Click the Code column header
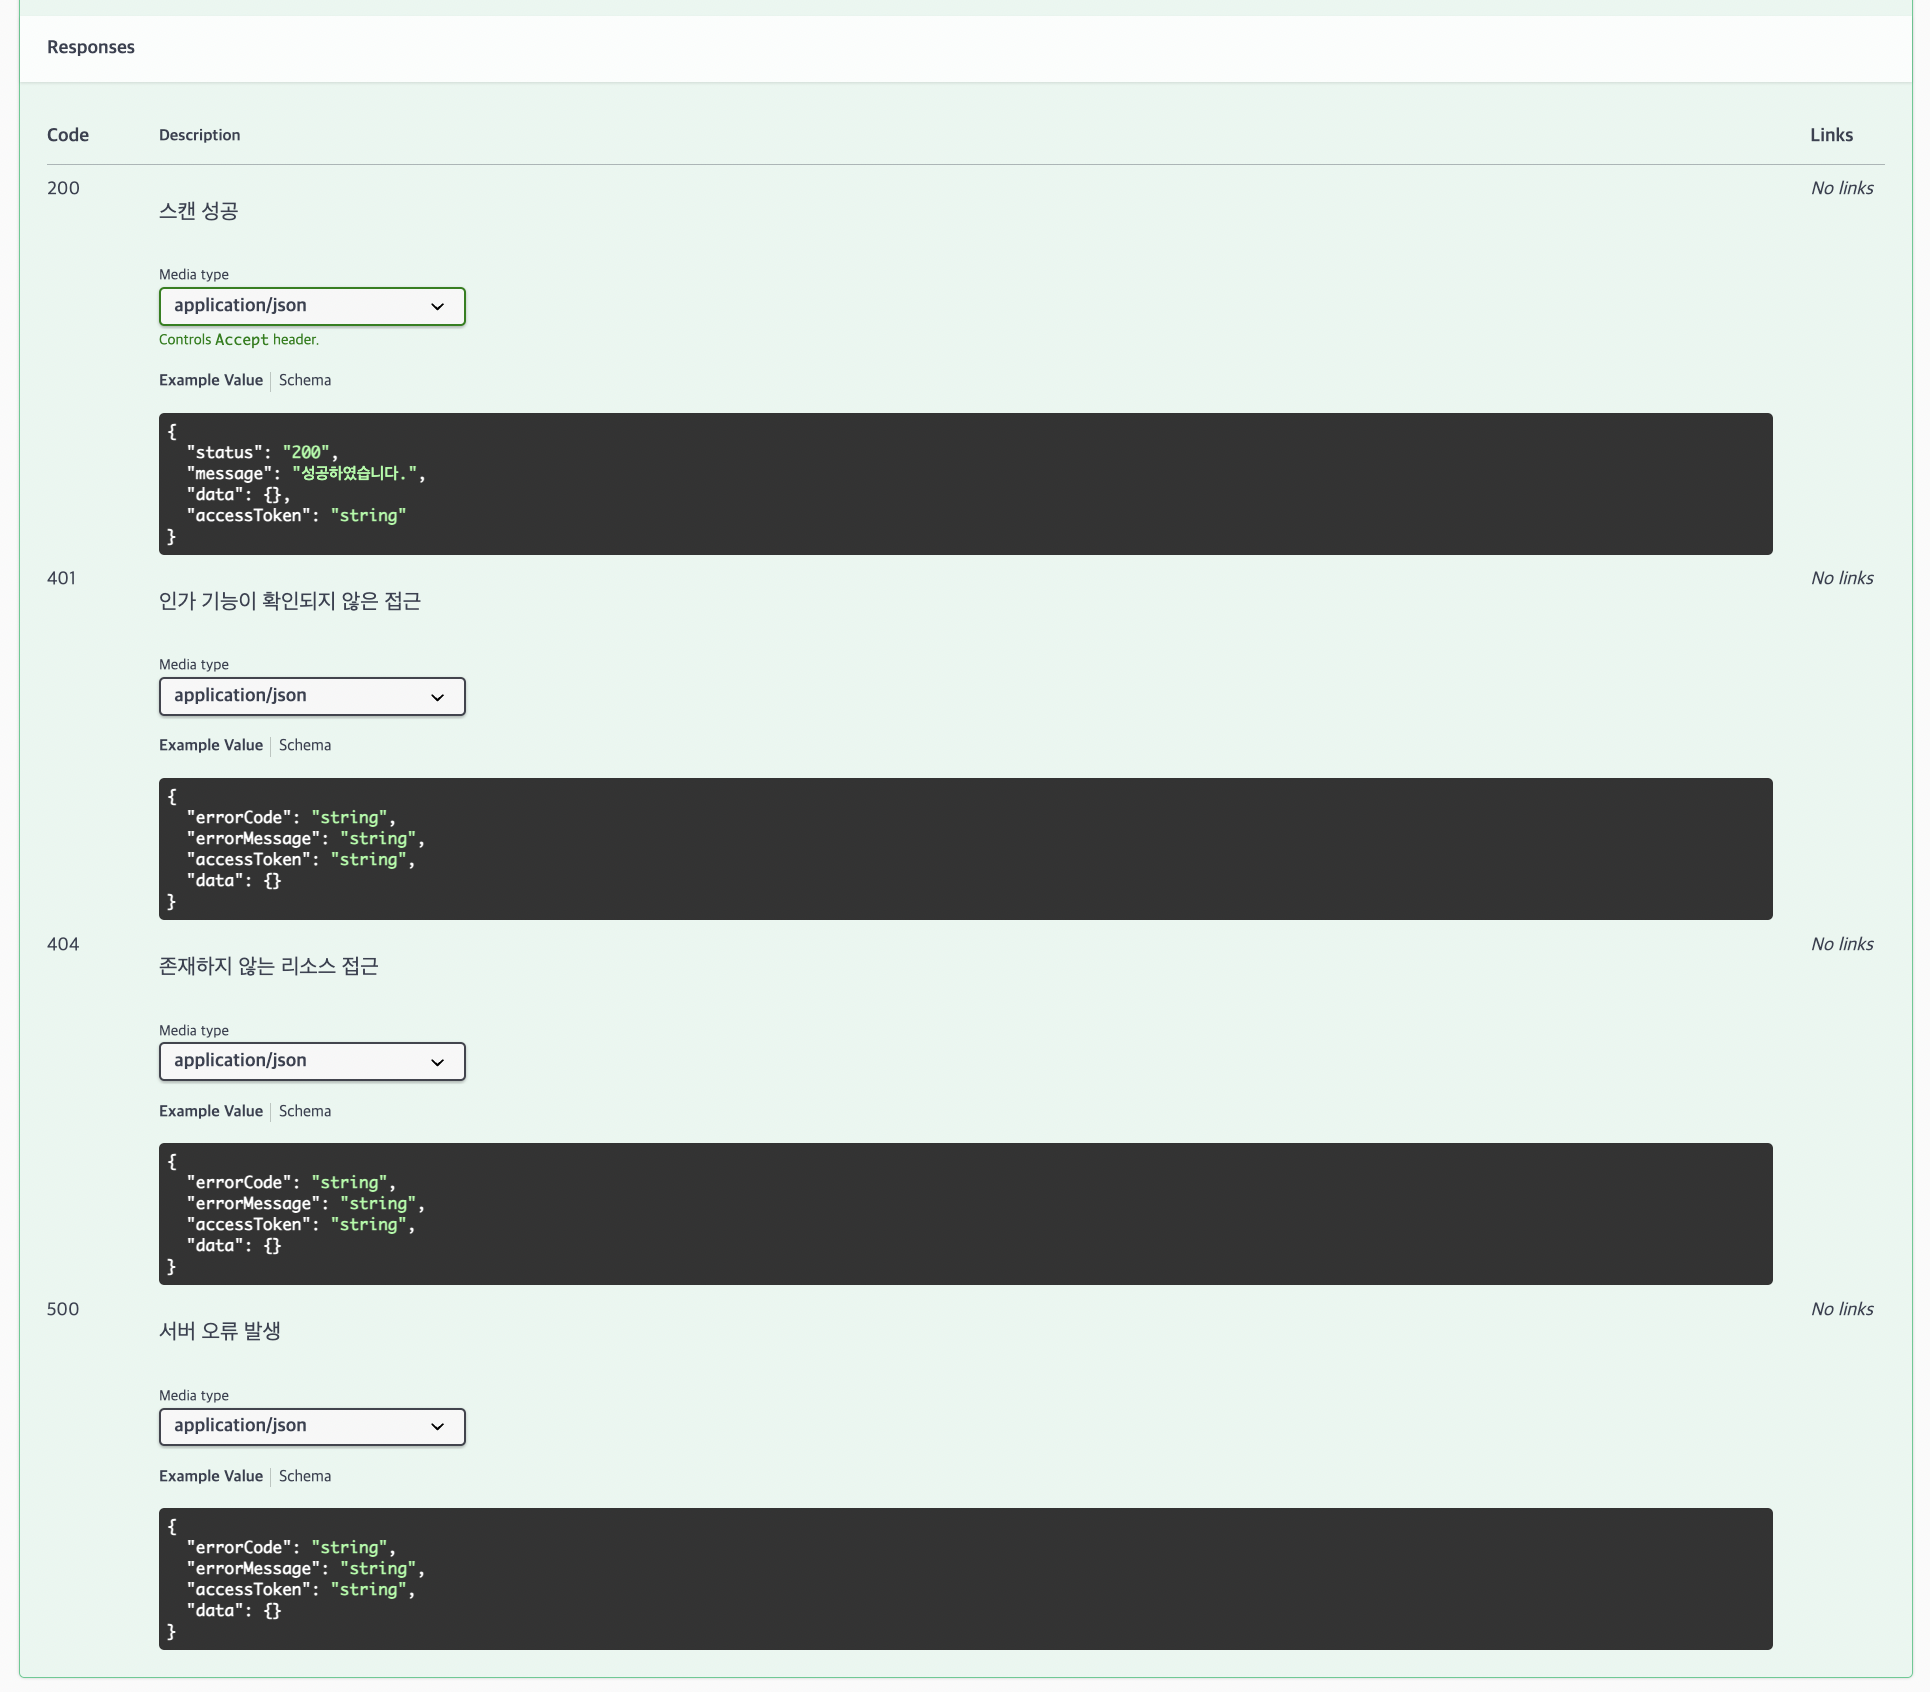This screenshot has height=1692, width=1930. [68, 135]
